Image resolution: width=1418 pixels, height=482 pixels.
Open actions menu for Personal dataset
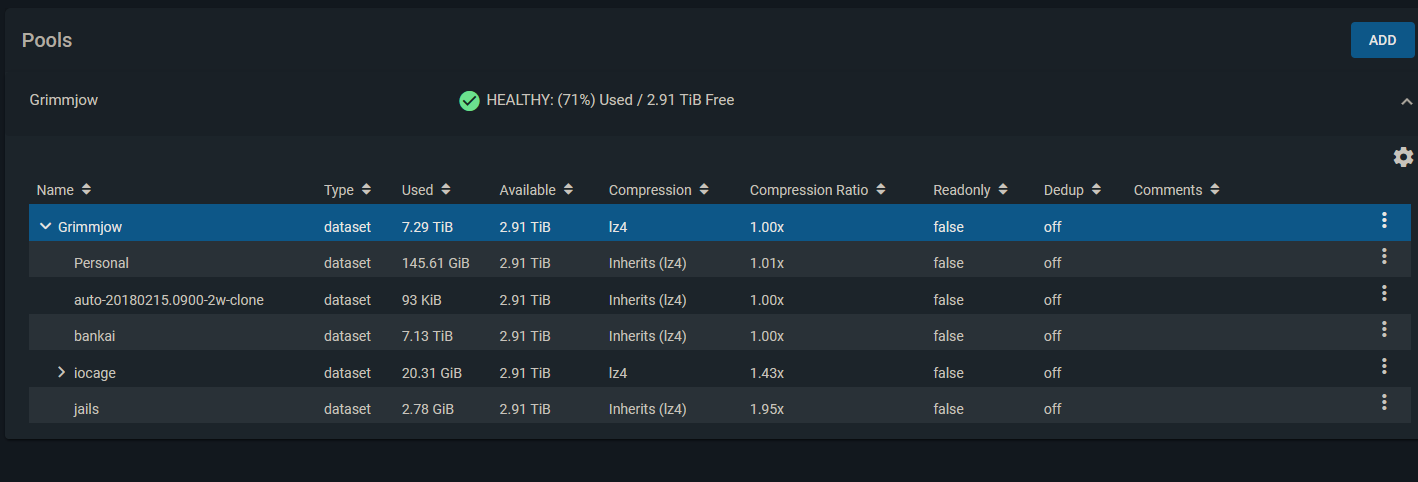pos(1384,257)
